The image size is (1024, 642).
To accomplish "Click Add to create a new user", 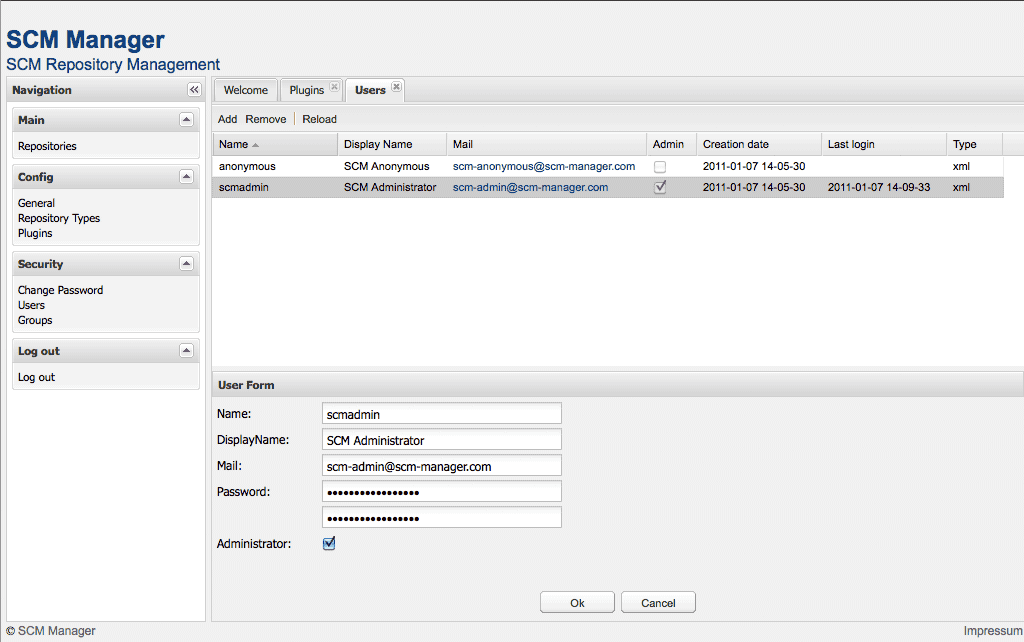I will click(x=227, y=119).
